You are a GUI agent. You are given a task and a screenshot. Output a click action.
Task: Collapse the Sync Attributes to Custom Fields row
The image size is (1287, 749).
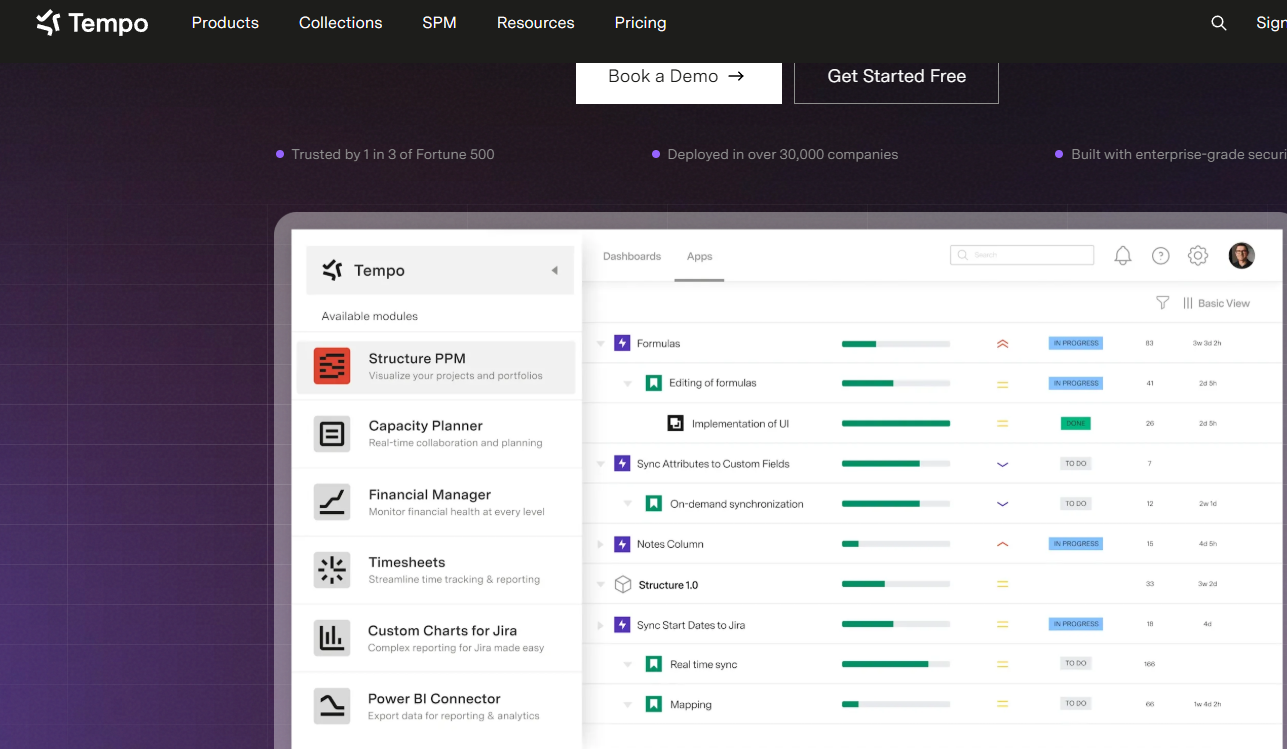pos(601,464)
